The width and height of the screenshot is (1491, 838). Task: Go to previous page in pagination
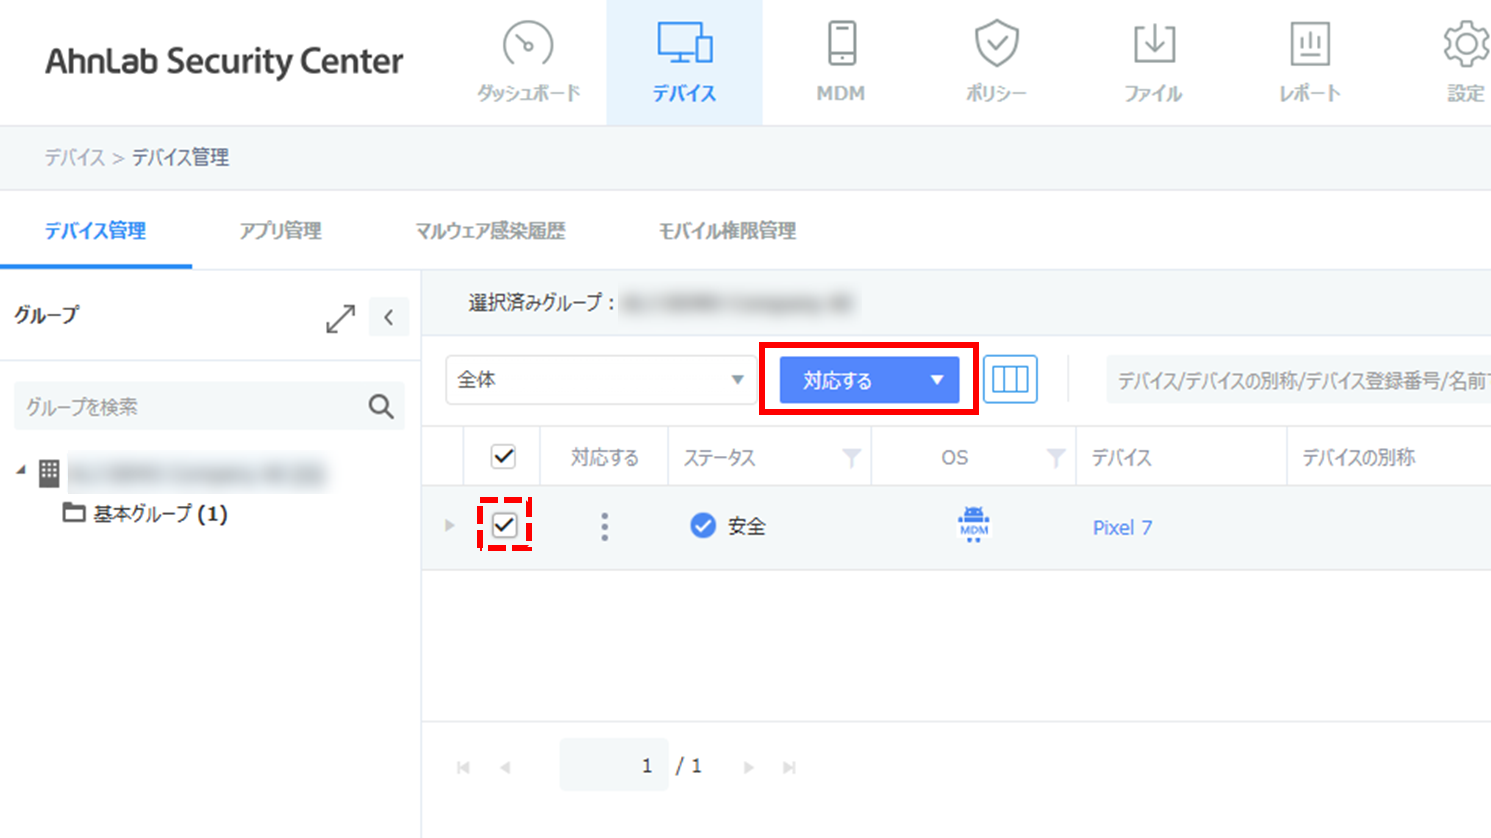[505, 767]
